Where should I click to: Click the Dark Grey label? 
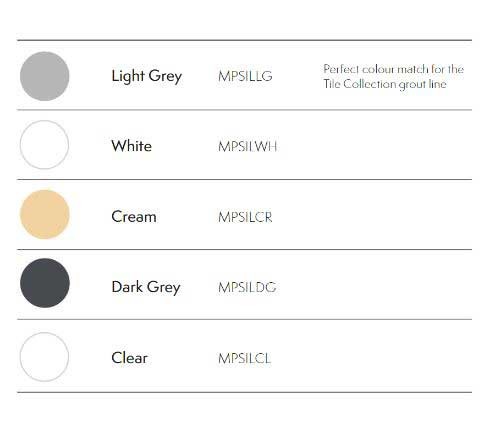[x=146, y=287]
